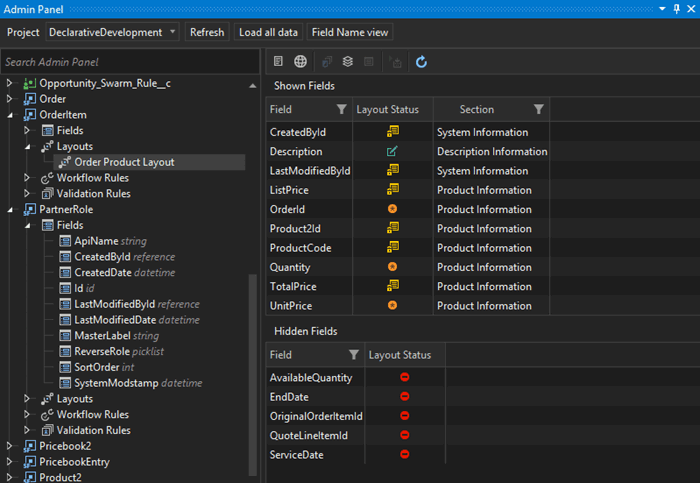The width and height of the screenshot is (700, 483).
Task: Collapse Layouts under OrderItem
Action: tap(27, 147)
